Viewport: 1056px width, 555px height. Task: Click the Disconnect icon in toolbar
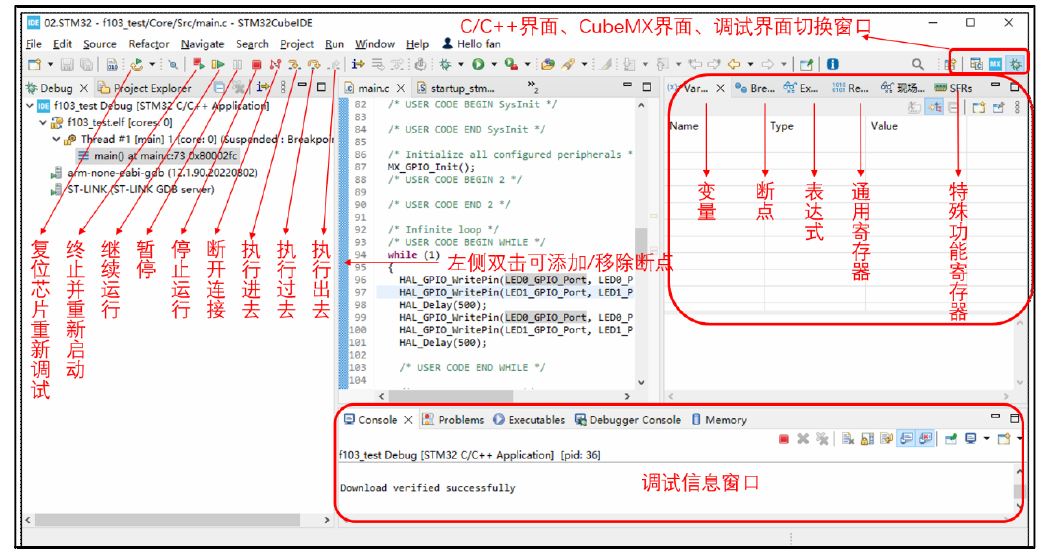pyautogui.click(x=275, y=65)
